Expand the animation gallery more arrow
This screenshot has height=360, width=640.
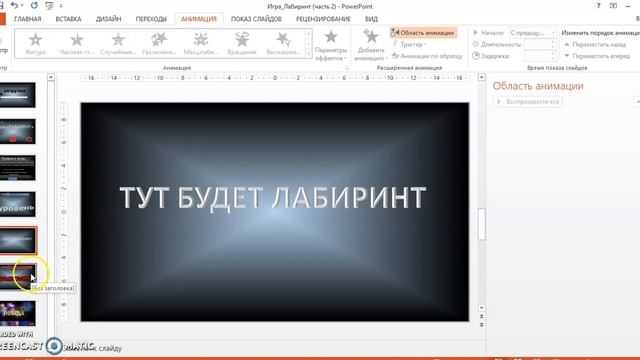pyautogui.click(x=309, y=53)
